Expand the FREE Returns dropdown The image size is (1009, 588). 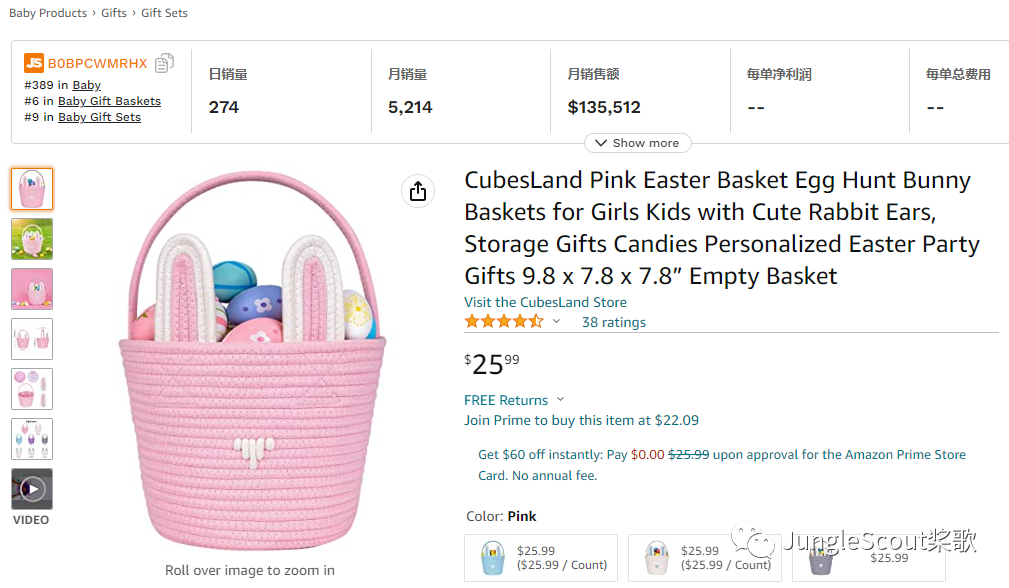pyautogui.click(x=560, y=400)
